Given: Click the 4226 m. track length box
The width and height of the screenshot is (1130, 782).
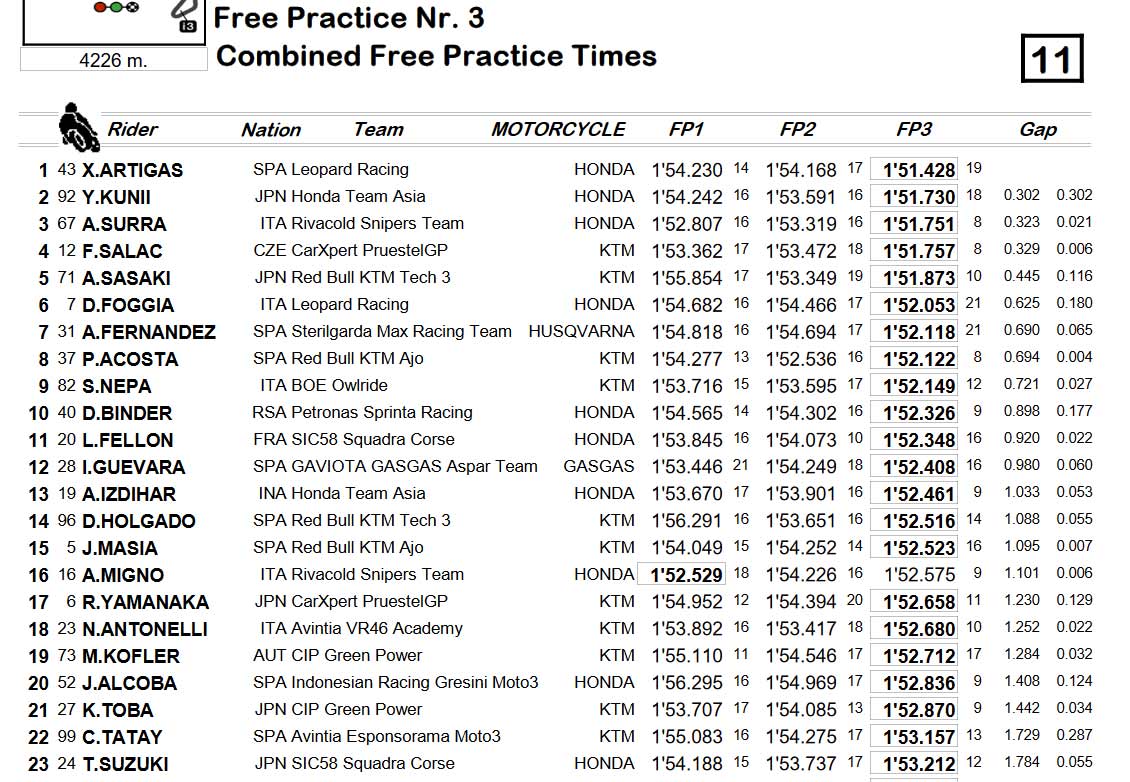Looking at the screenshot, I should pos(113,60).
